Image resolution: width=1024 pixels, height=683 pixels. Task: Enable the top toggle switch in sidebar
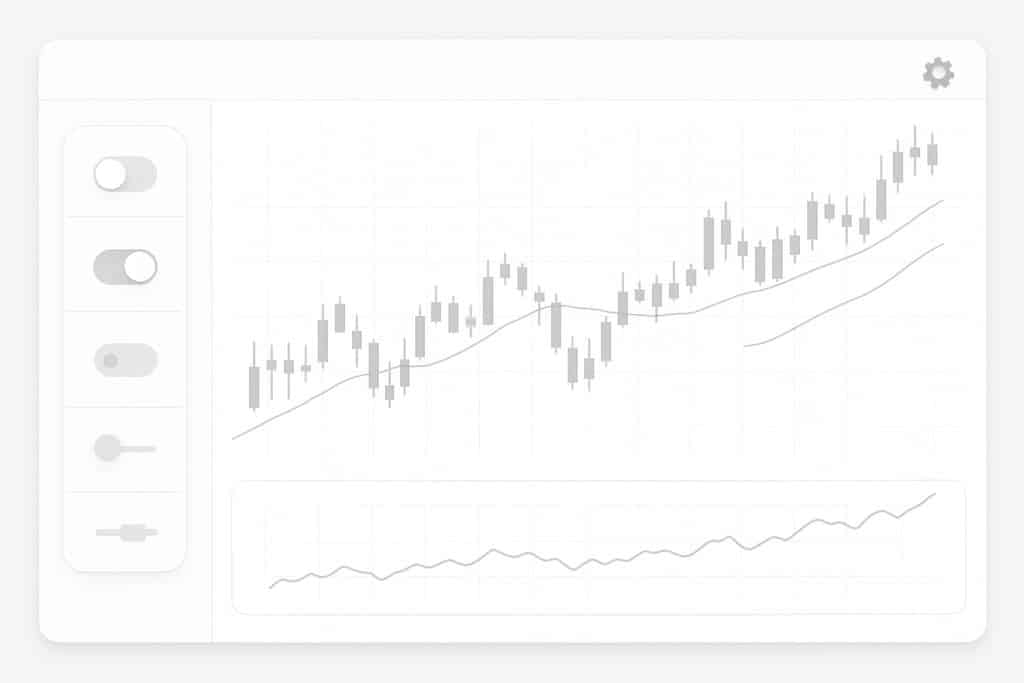coord(125,174)
